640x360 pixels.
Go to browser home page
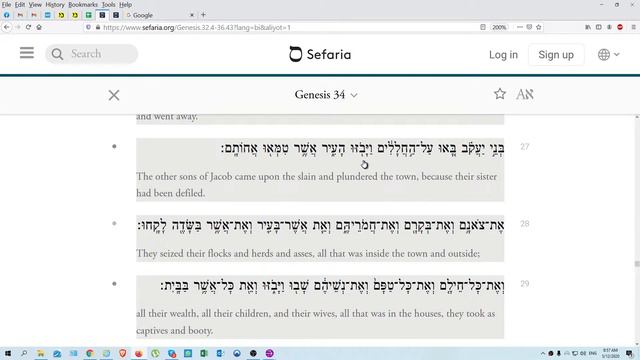[39, 27]
